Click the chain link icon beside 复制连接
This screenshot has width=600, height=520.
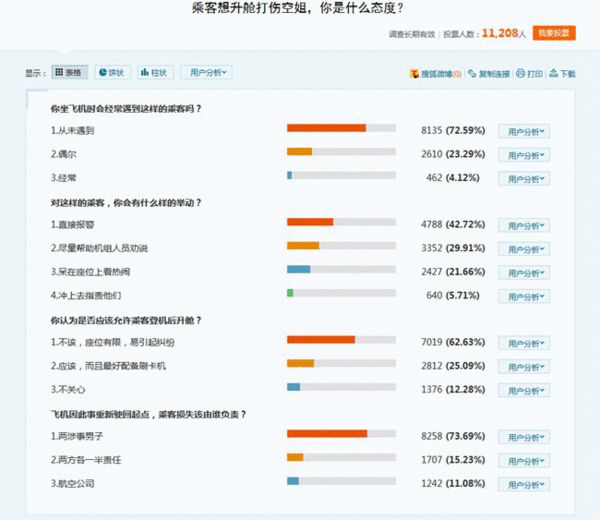pyautogui.click(x=472, y=73)
